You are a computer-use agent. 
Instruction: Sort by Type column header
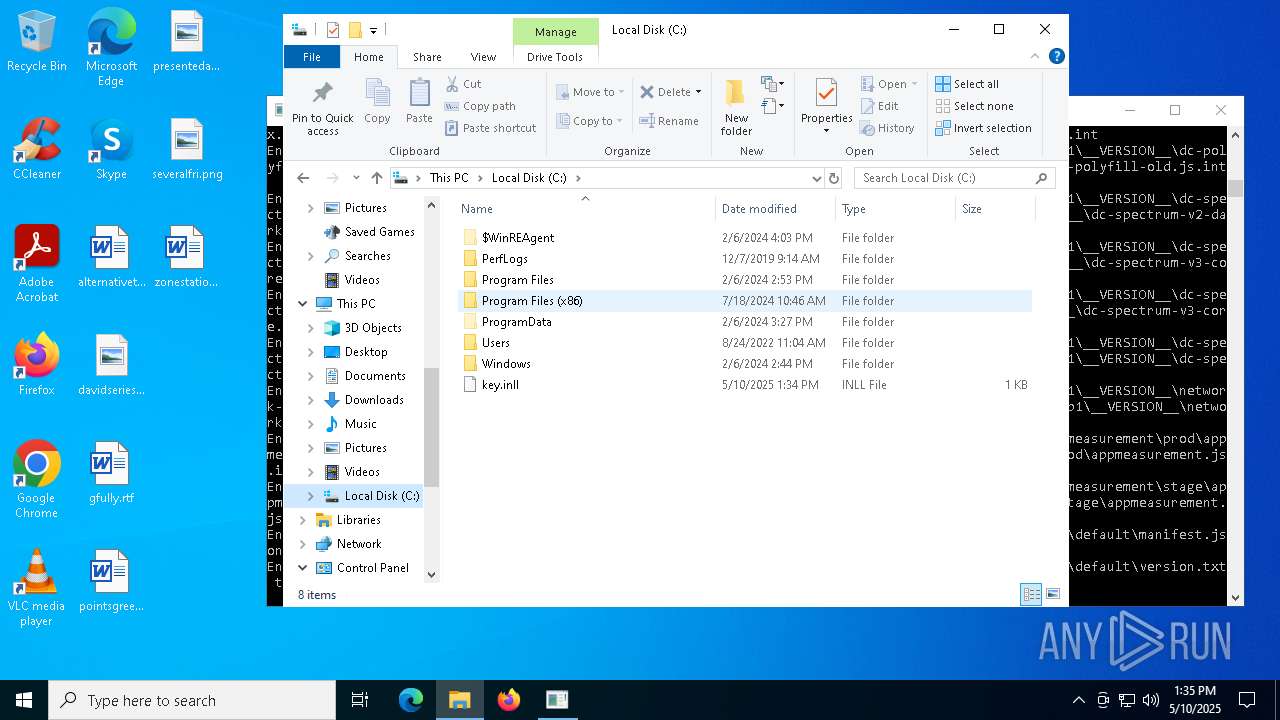pos(895,209)
